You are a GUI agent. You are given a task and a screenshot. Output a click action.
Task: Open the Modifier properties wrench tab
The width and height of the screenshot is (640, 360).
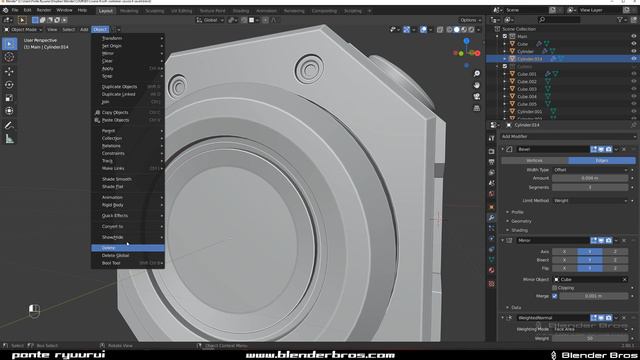(x=491, y=218)
